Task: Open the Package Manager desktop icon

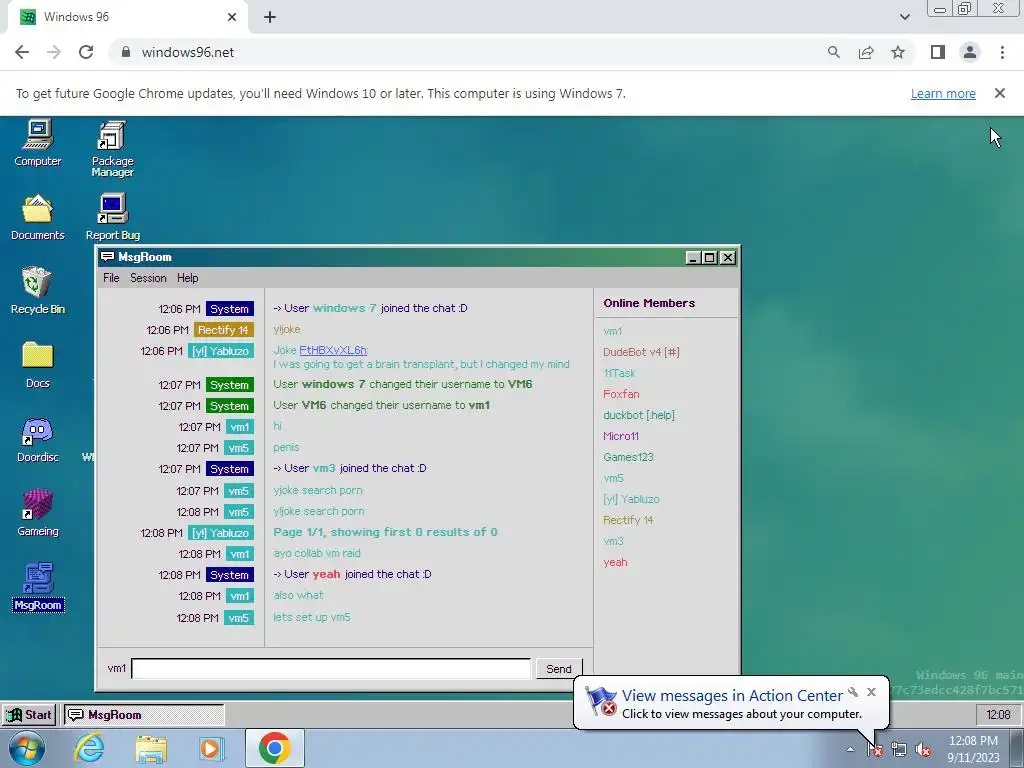Action: (x=112, y=149)
